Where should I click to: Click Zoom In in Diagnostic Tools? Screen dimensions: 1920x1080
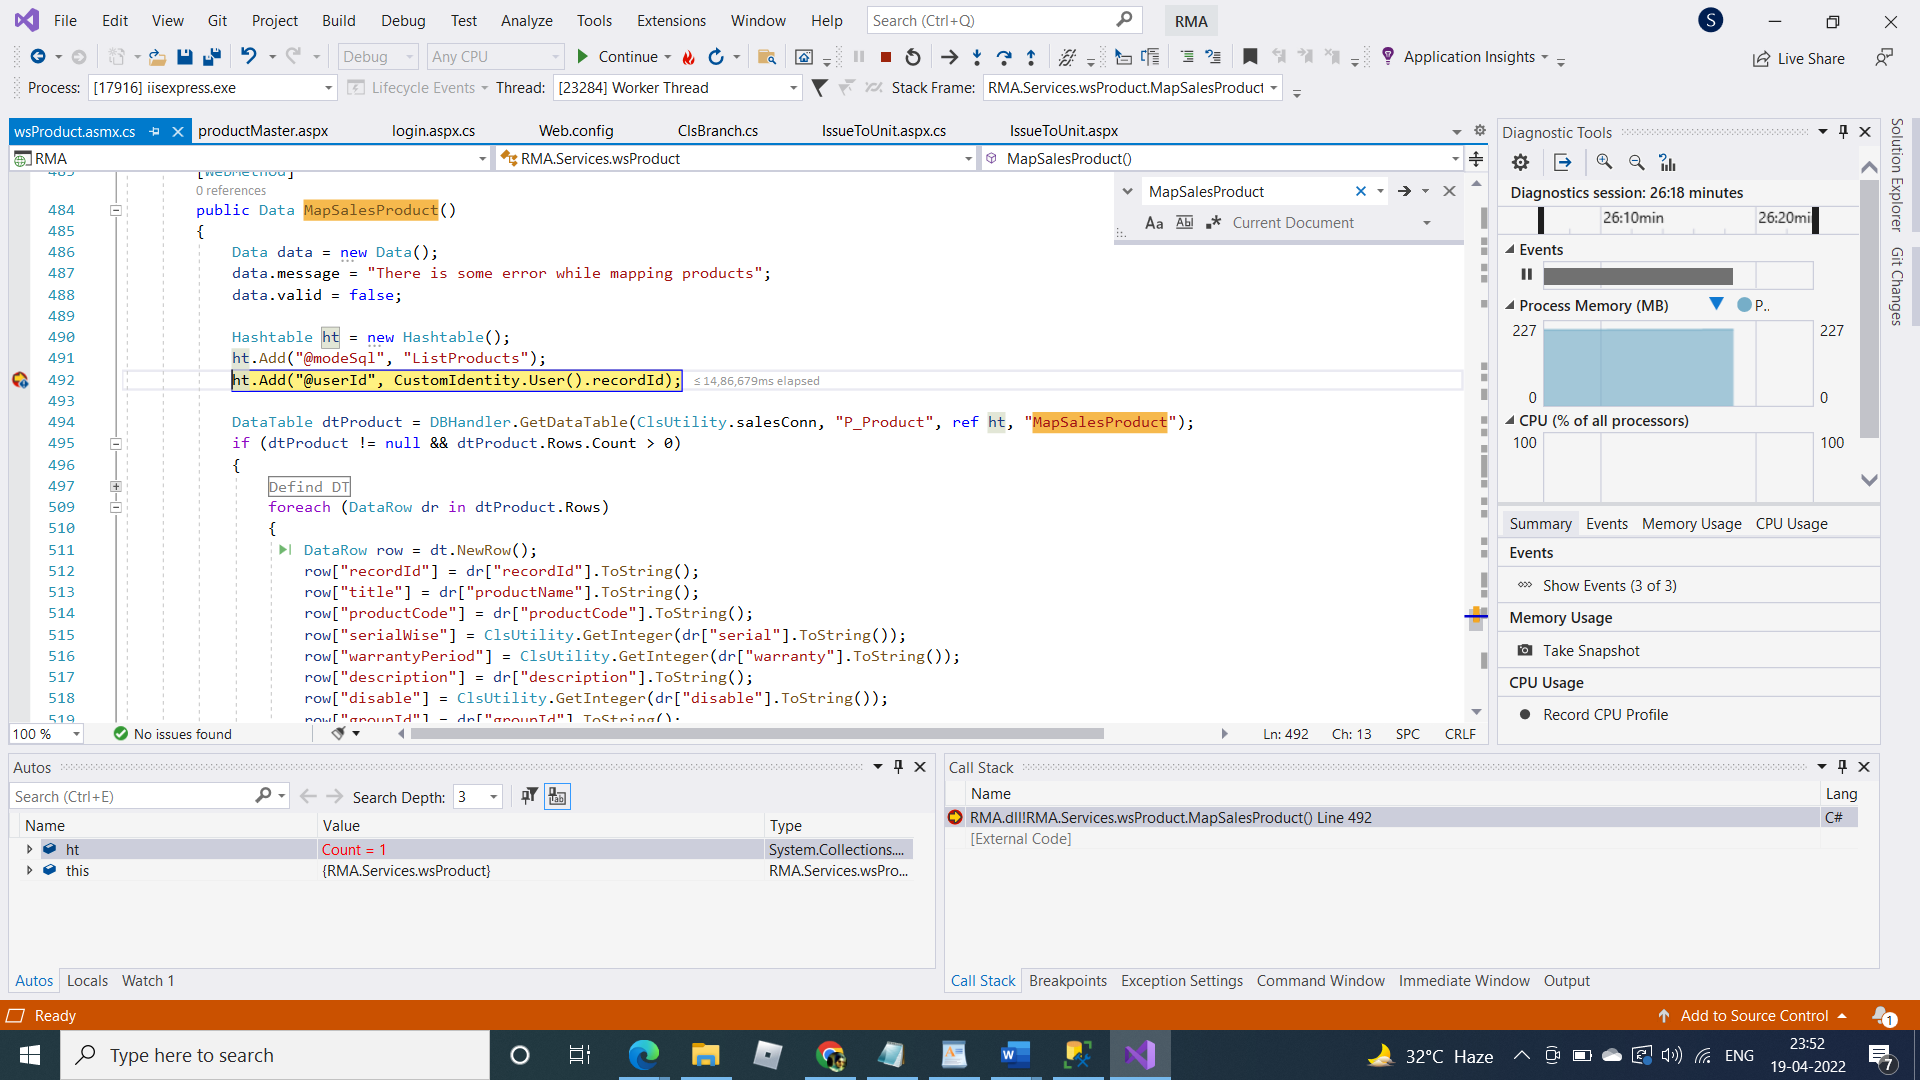1604,162
